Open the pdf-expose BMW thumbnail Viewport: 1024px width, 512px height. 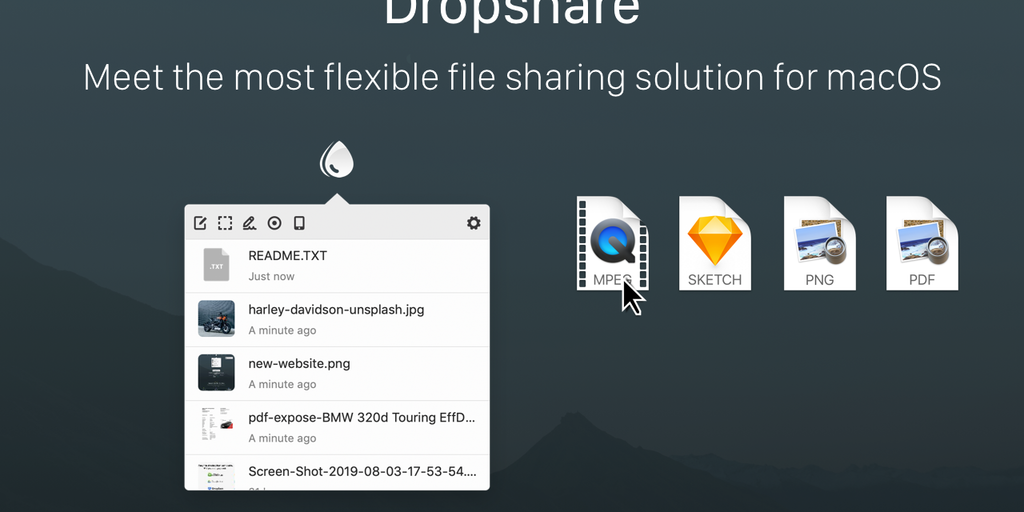pos(216,426)
